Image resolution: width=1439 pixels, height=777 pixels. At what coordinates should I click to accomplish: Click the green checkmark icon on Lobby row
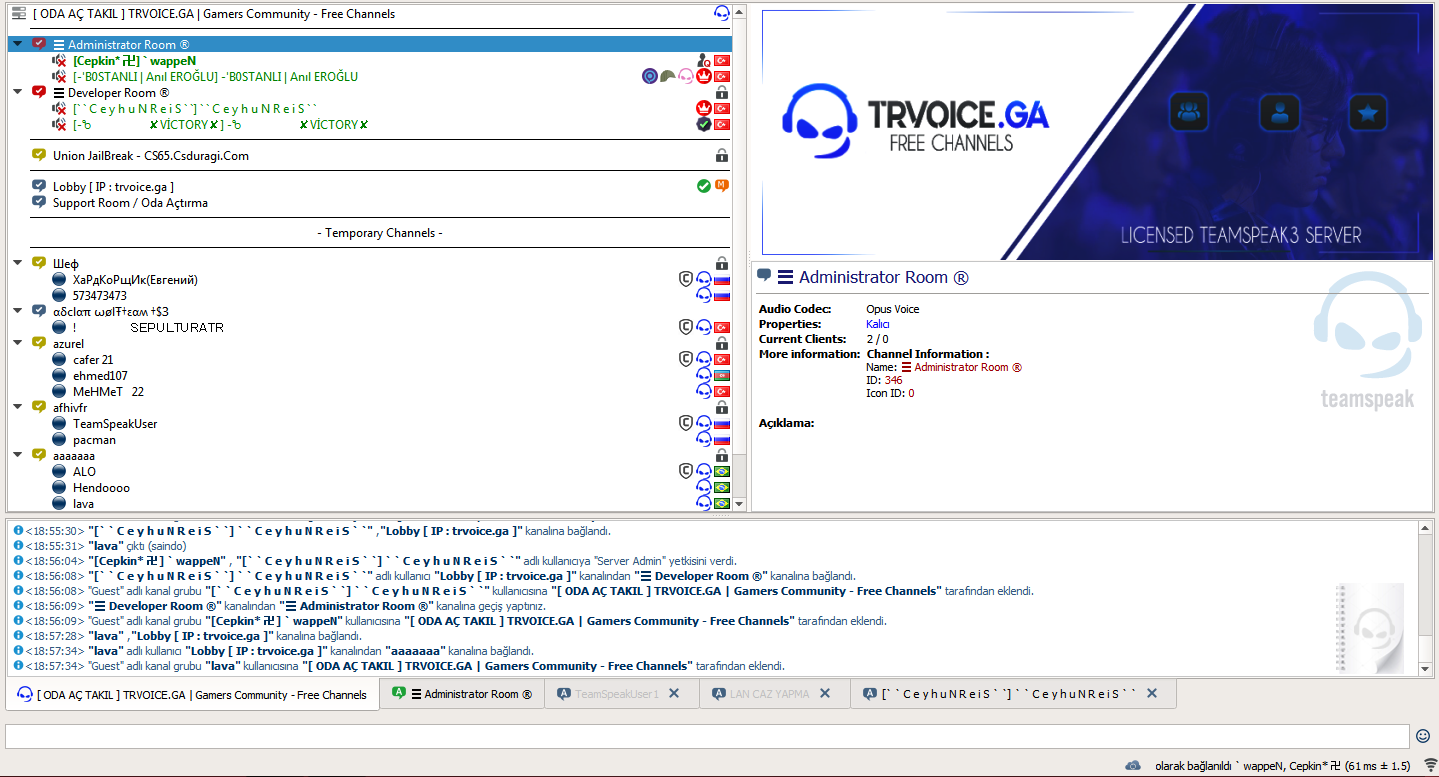(x=704, y=186)
